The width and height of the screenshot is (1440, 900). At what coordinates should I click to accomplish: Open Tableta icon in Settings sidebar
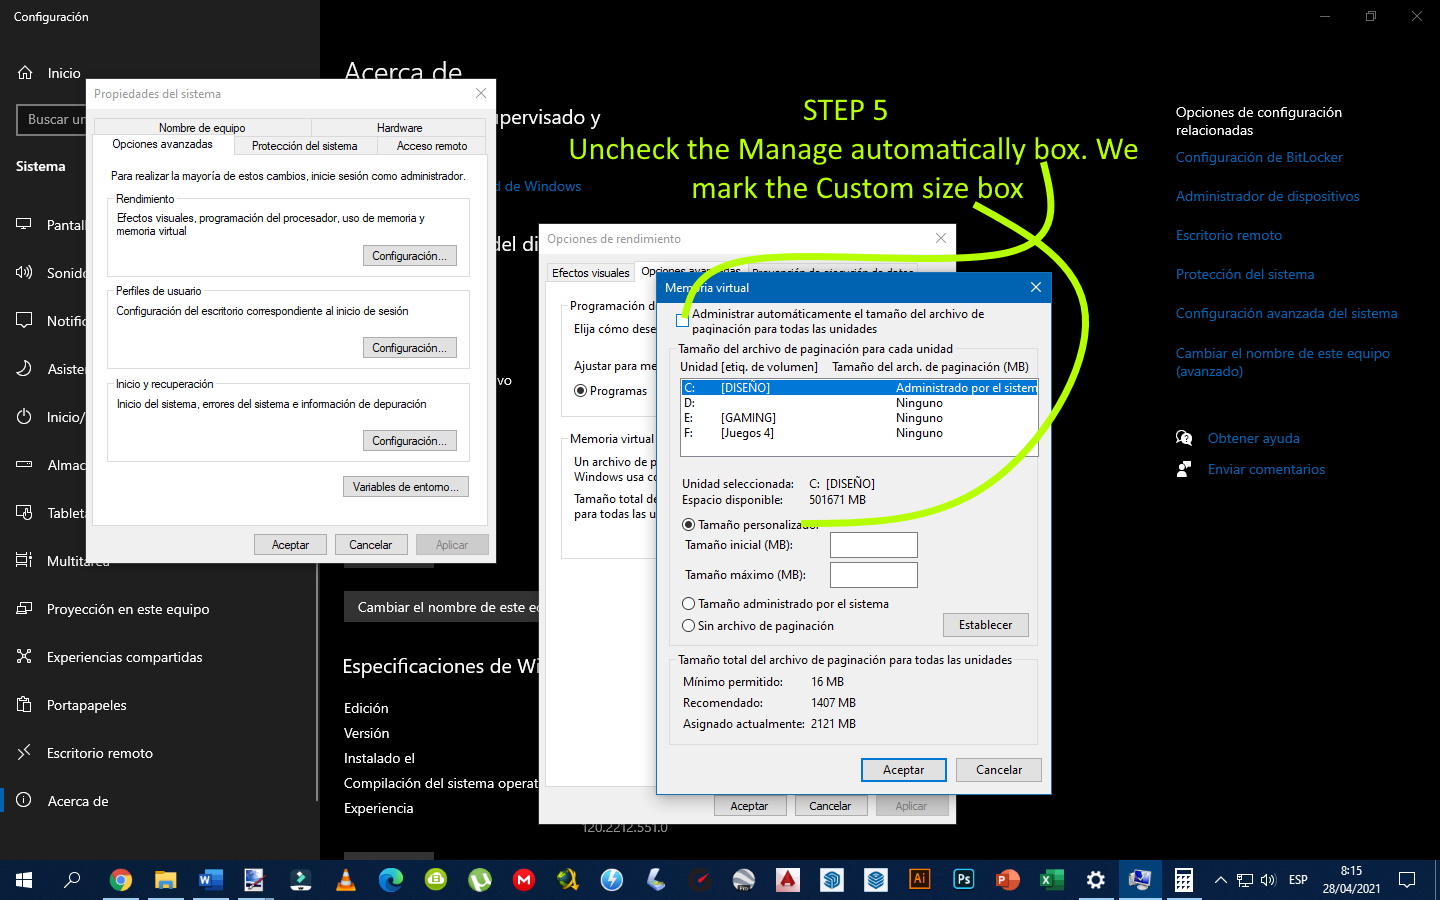[x=24, y=512]
